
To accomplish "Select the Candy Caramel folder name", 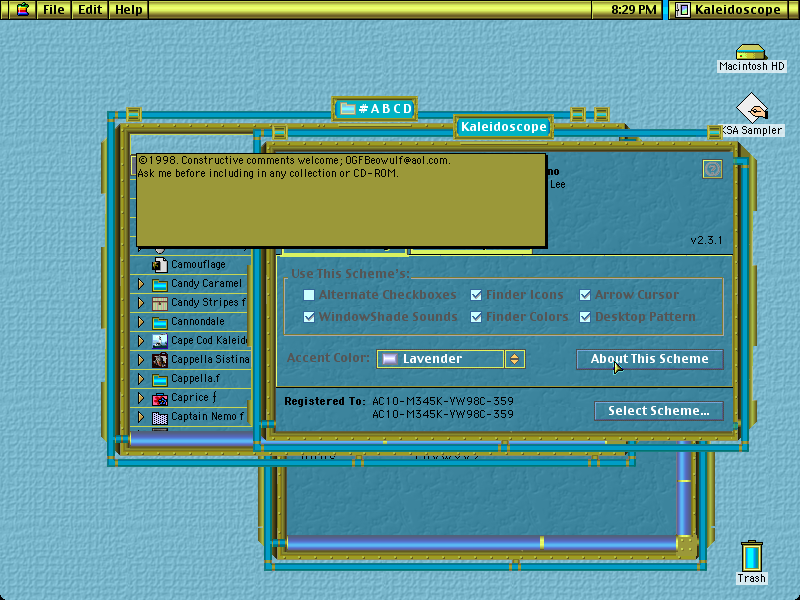I will point(206,284).
